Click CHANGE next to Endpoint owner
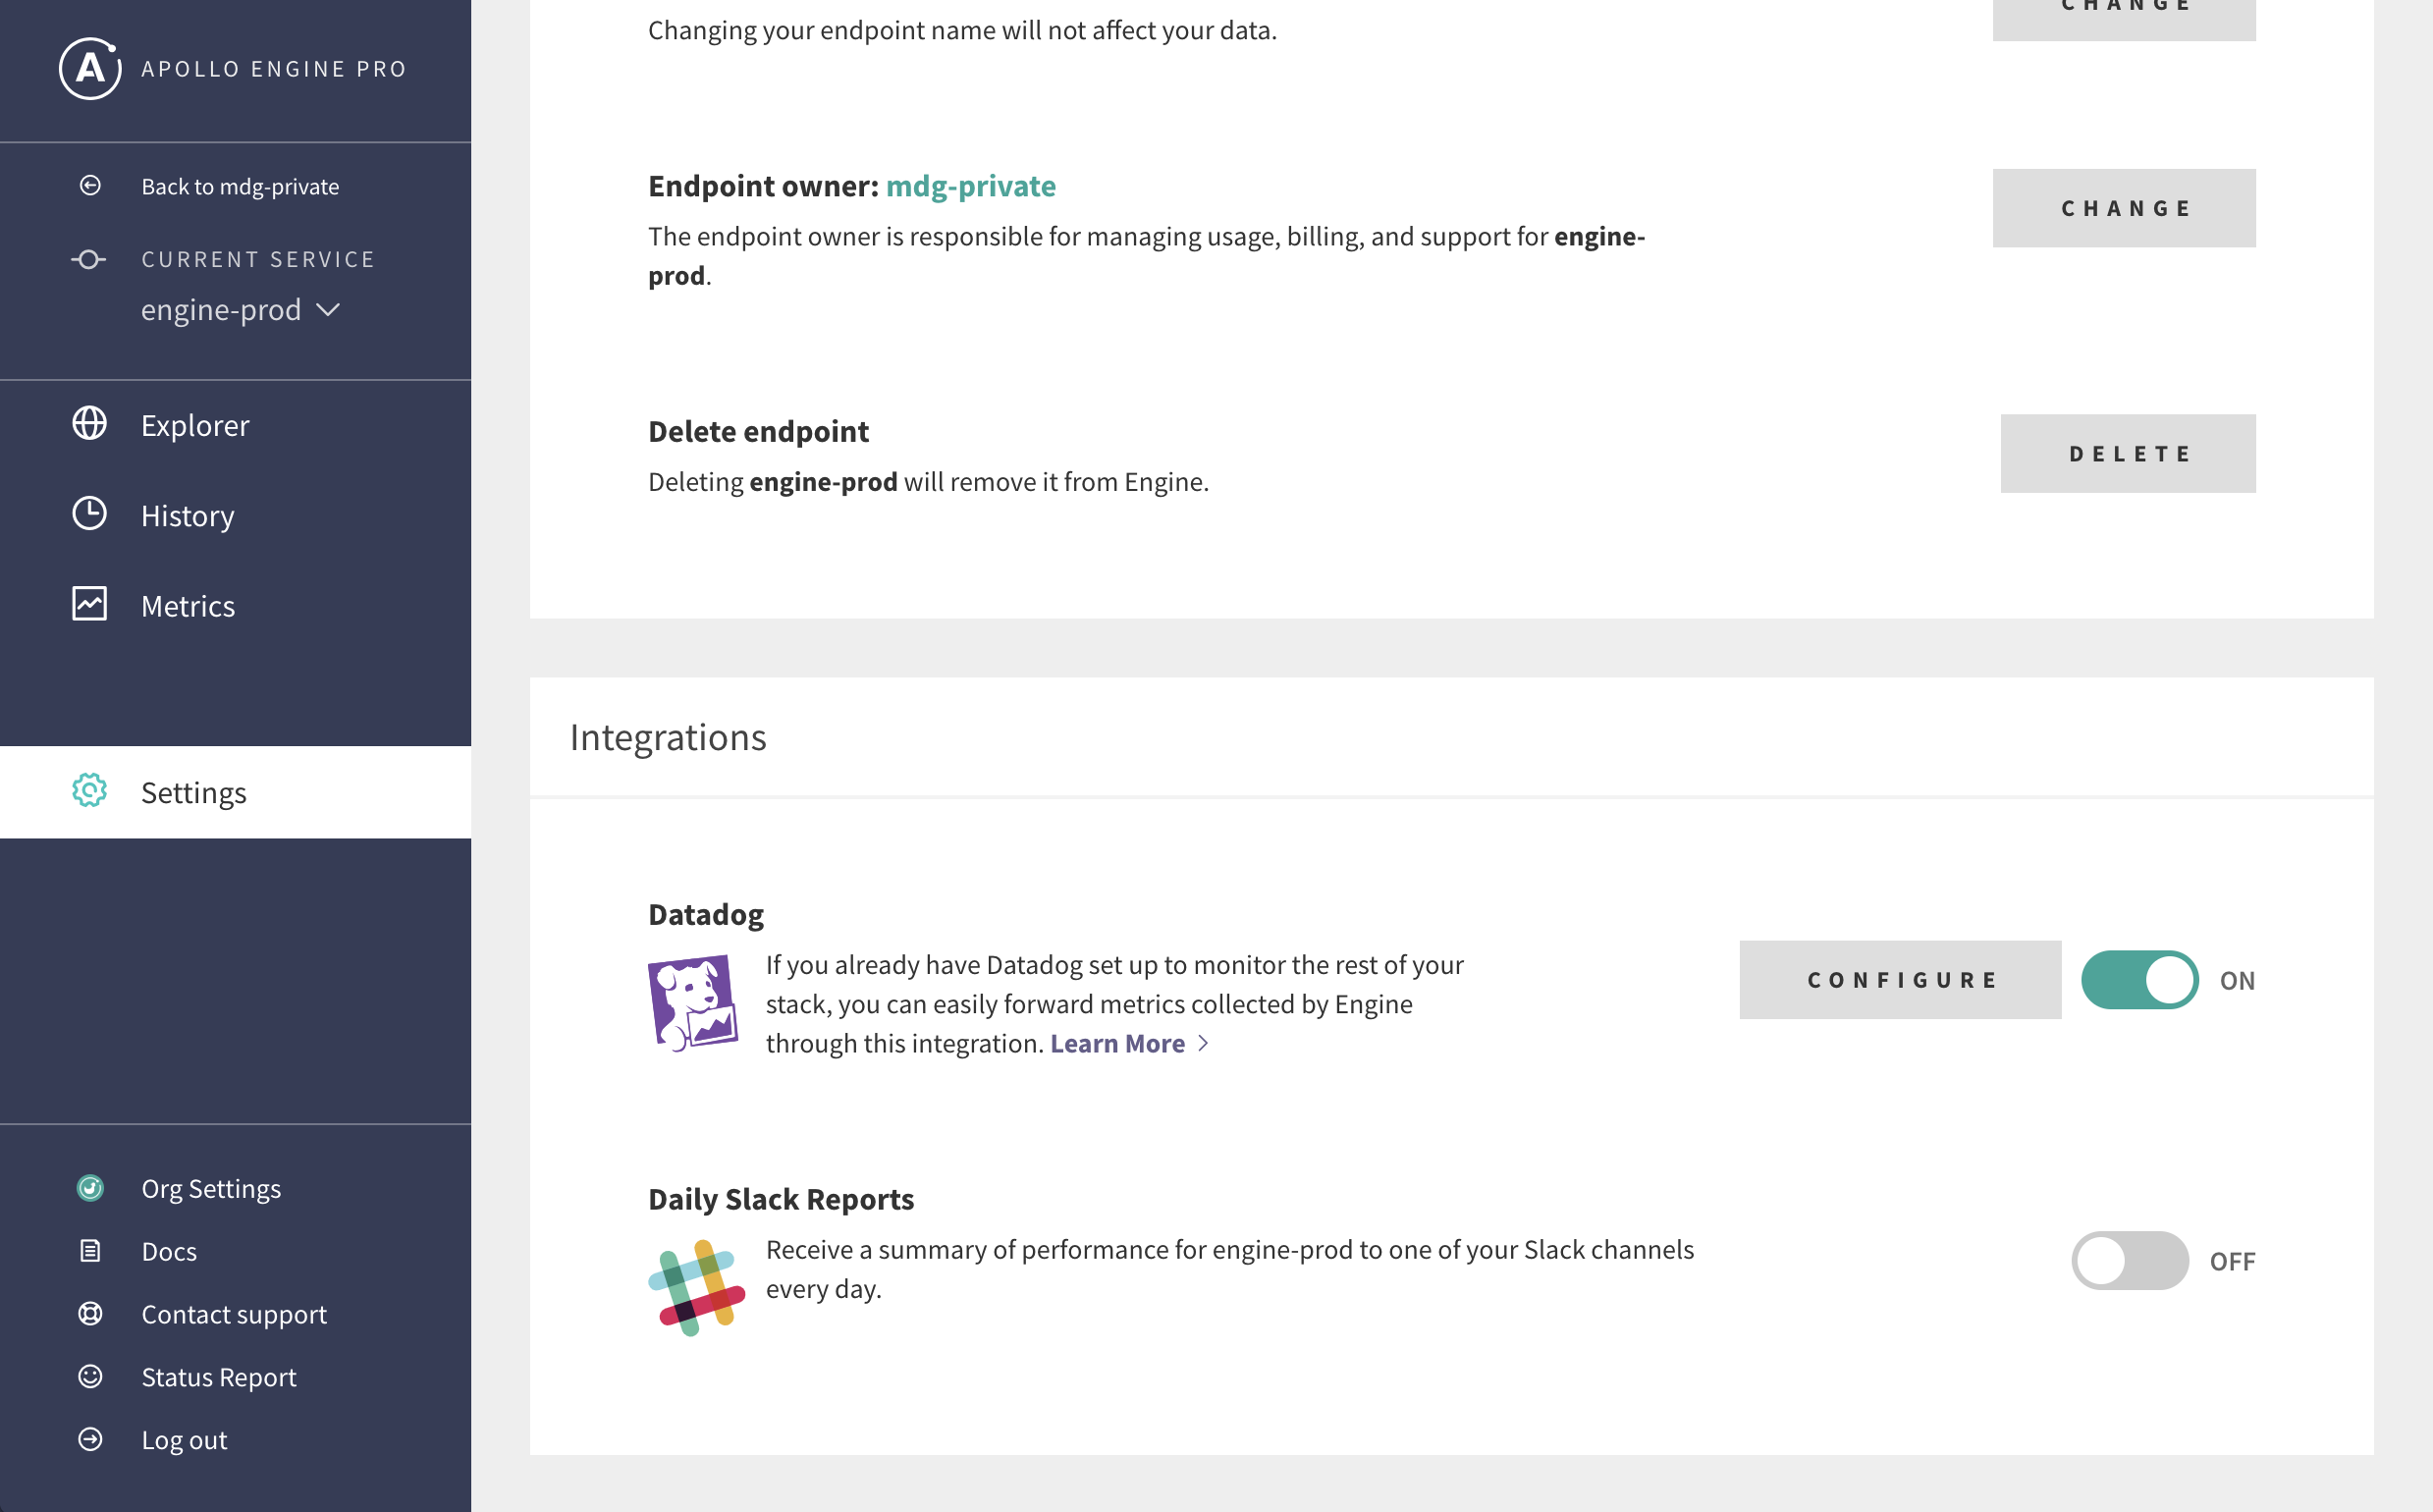2433x1512 pixels. (x=2123, y=207)
